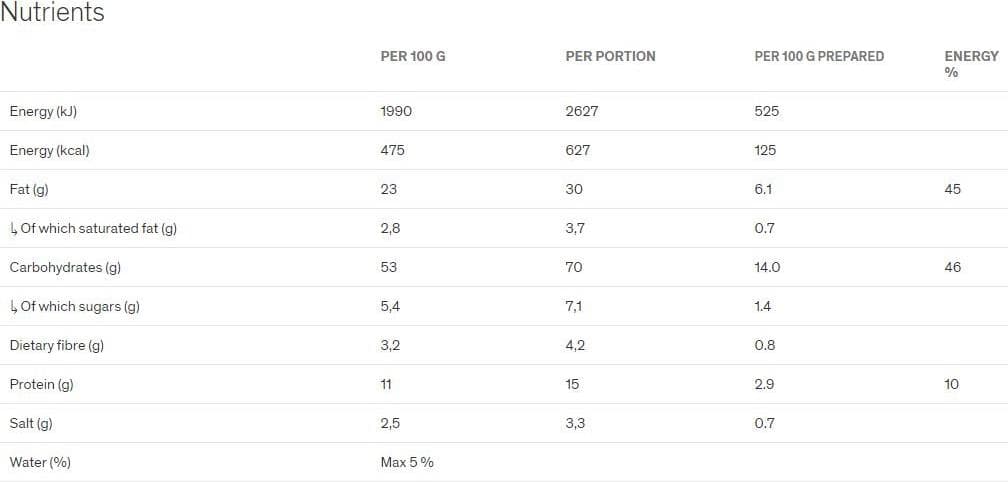This screenshot has width=1008, height=482.
Task: Click the protein energy percentage 10
Action: point(951,385)
